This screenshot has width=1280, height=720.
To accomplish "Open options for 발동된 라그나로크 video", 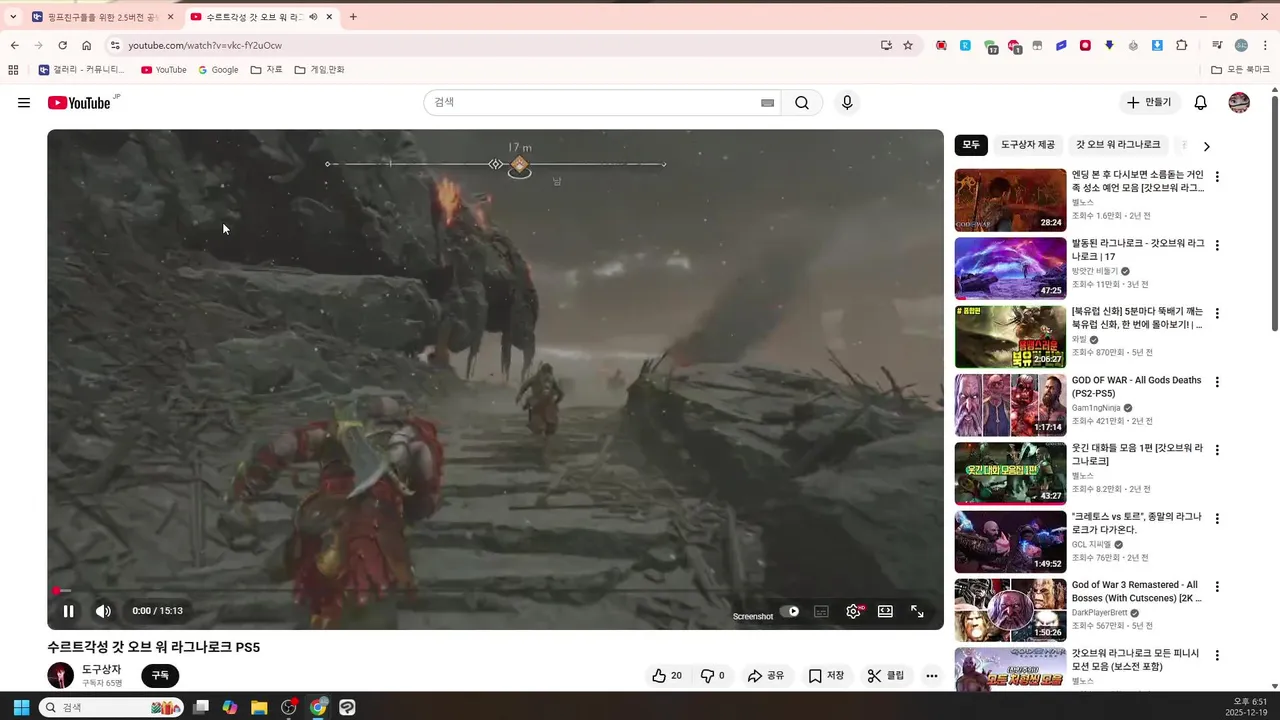I will click(x=1217, y=245).
